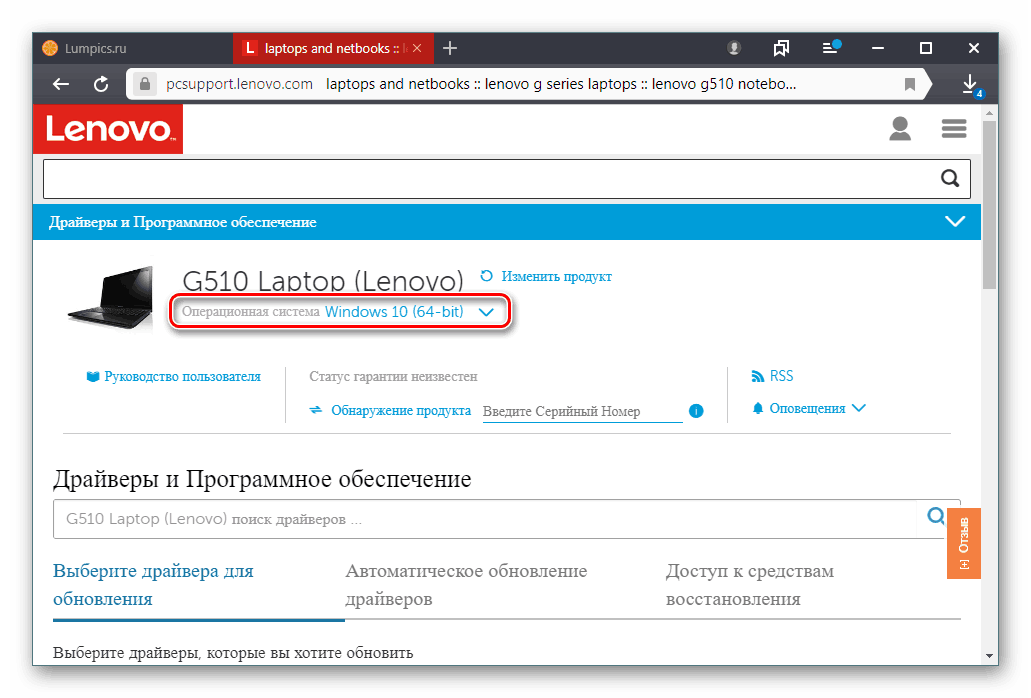The image size is (1031, 698).
Task: Open browser menu with blue notification dot
Action: click(830, 47)
